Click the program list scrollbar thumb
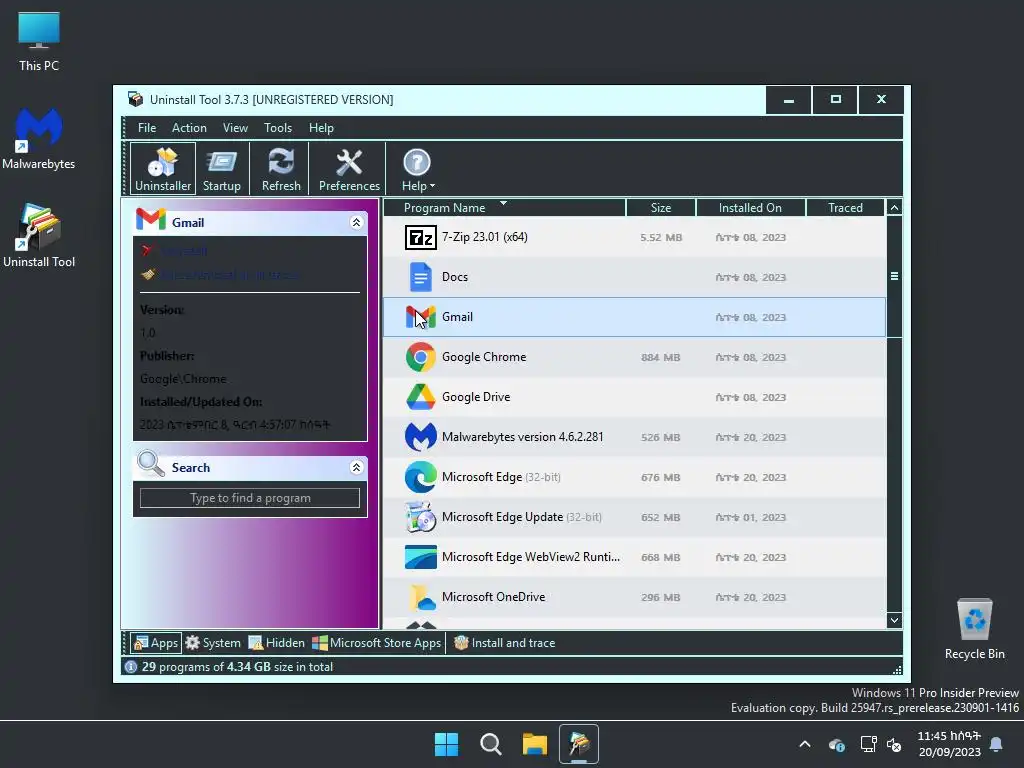The height and width of the screenshot is (768, 1024). (x=894, y=277)
